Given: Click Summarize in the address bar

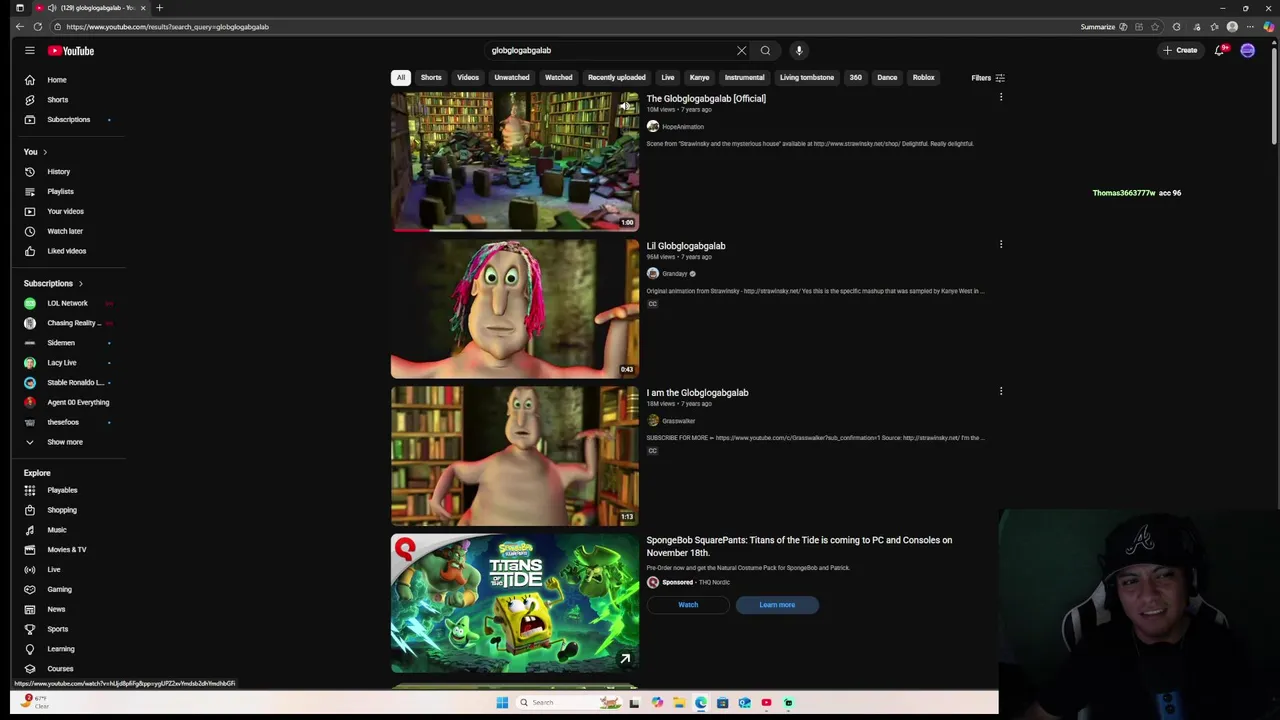Looking at the screenshot, I should click(1104, 27).
